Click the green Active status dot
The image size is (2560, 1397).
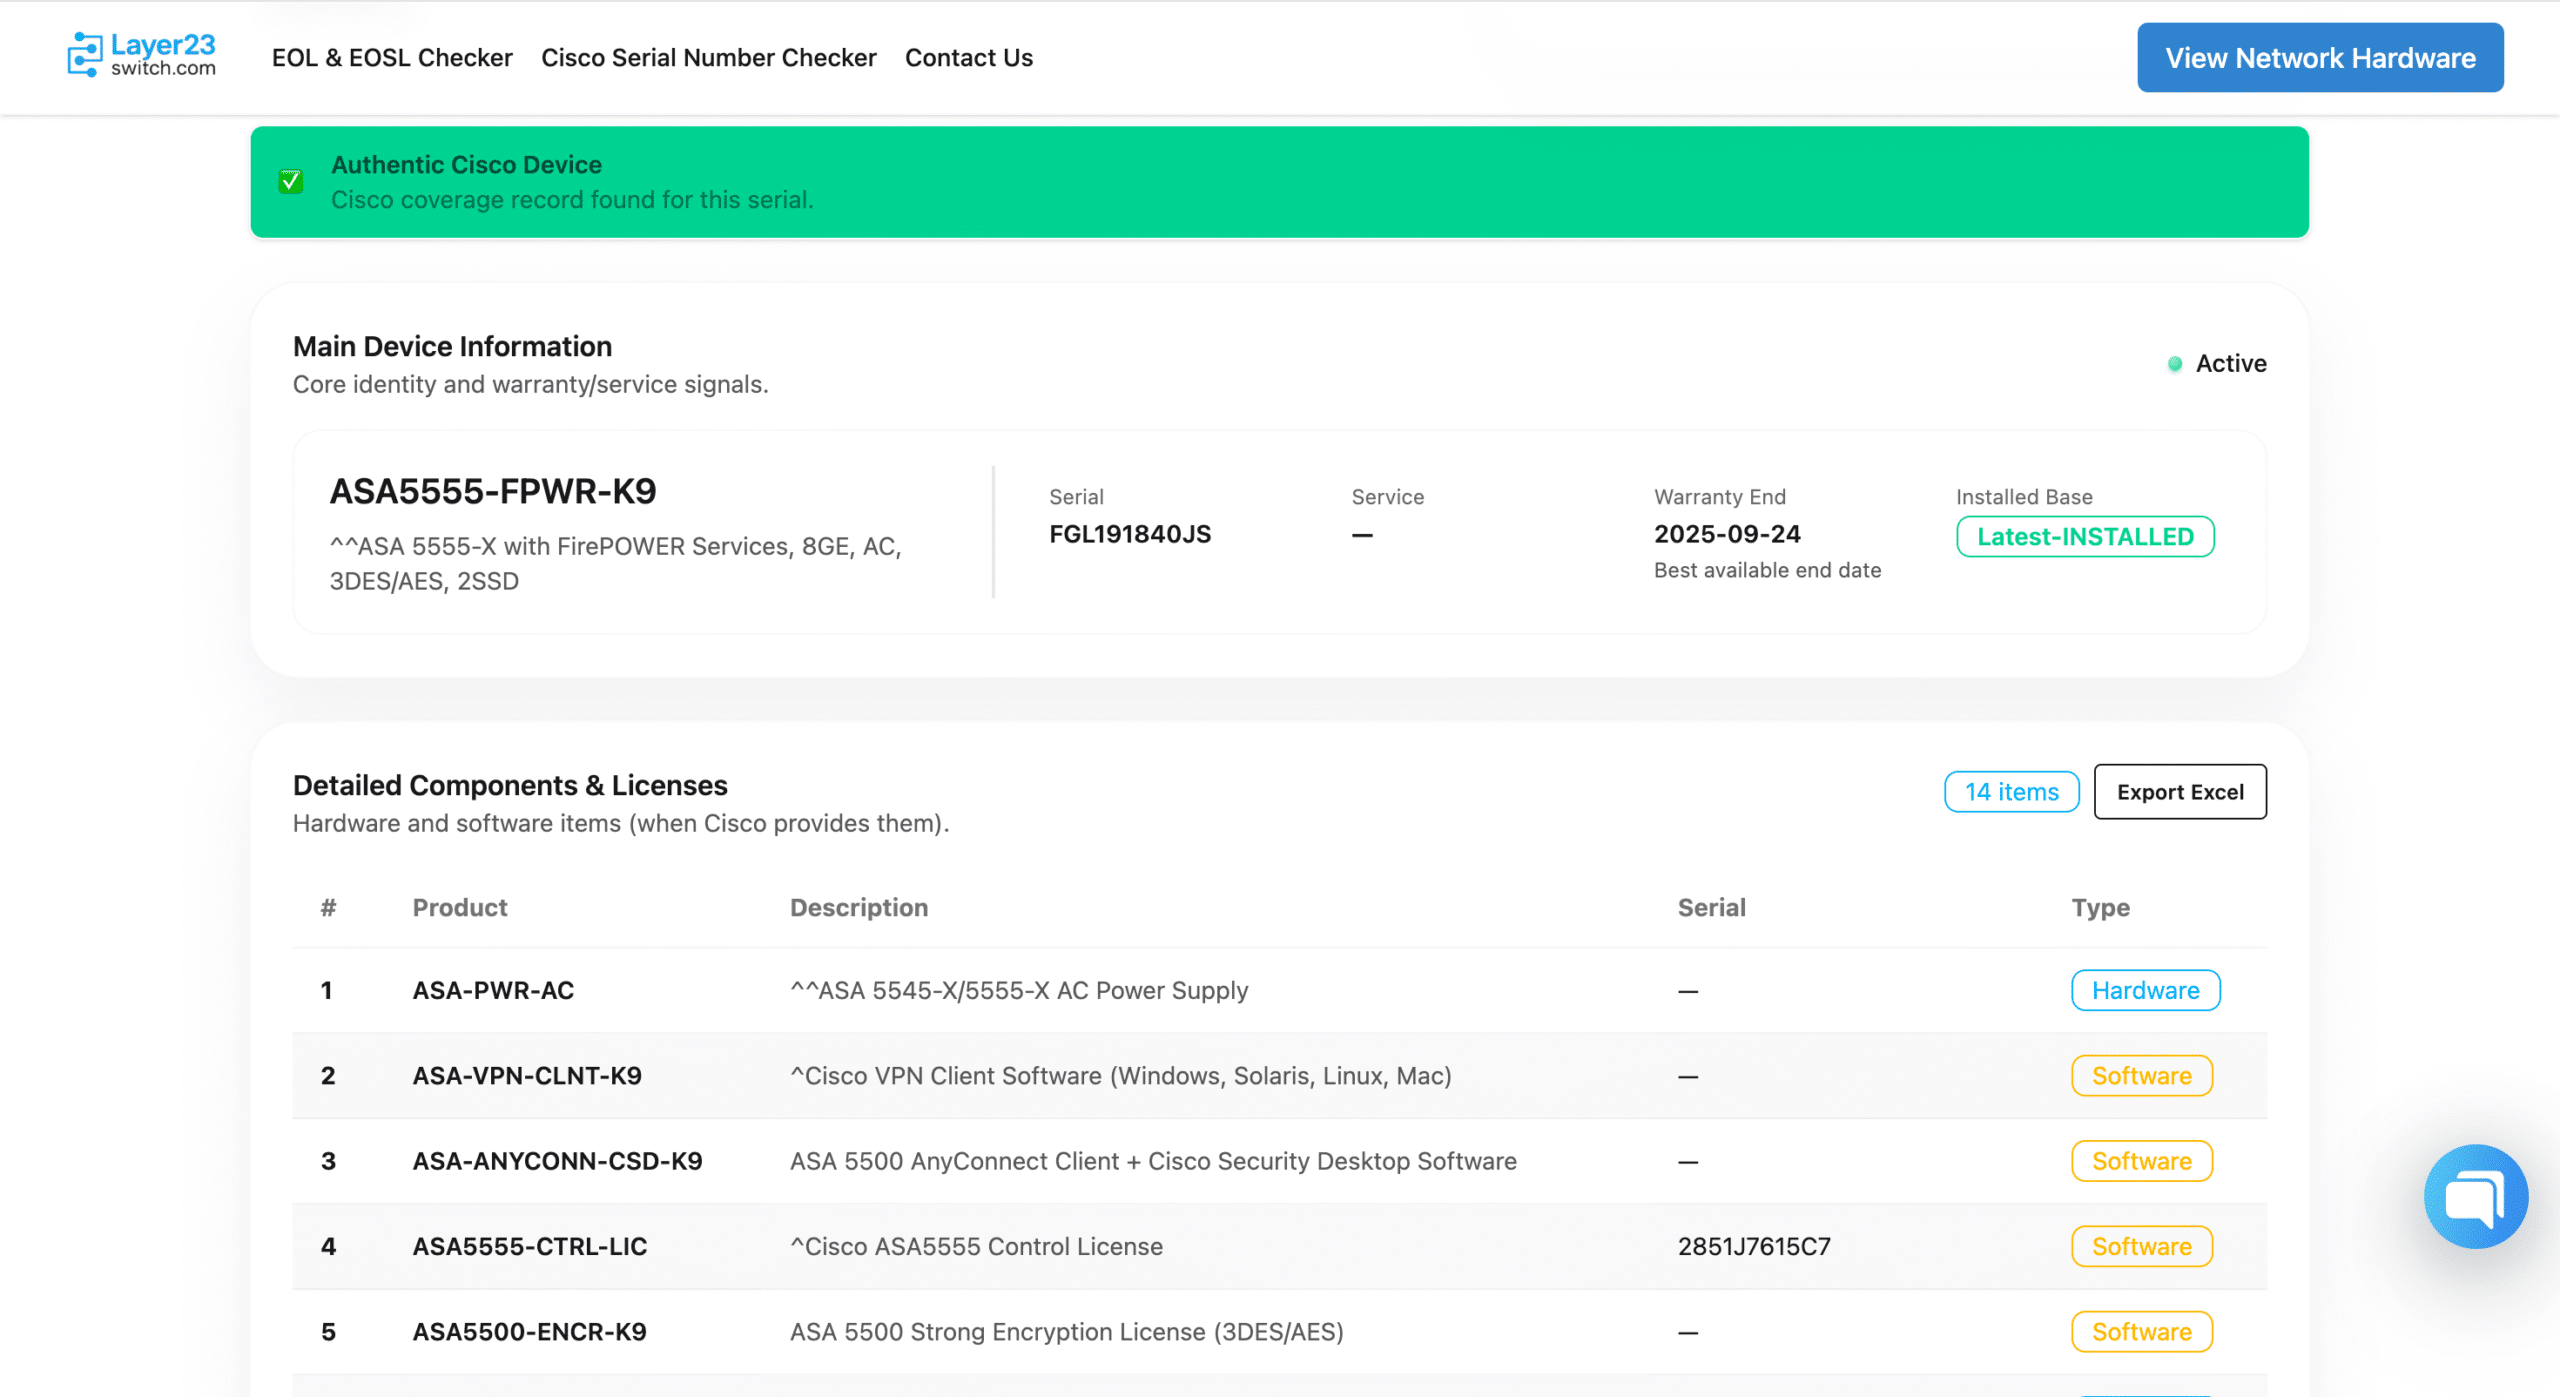[2174, 364]
